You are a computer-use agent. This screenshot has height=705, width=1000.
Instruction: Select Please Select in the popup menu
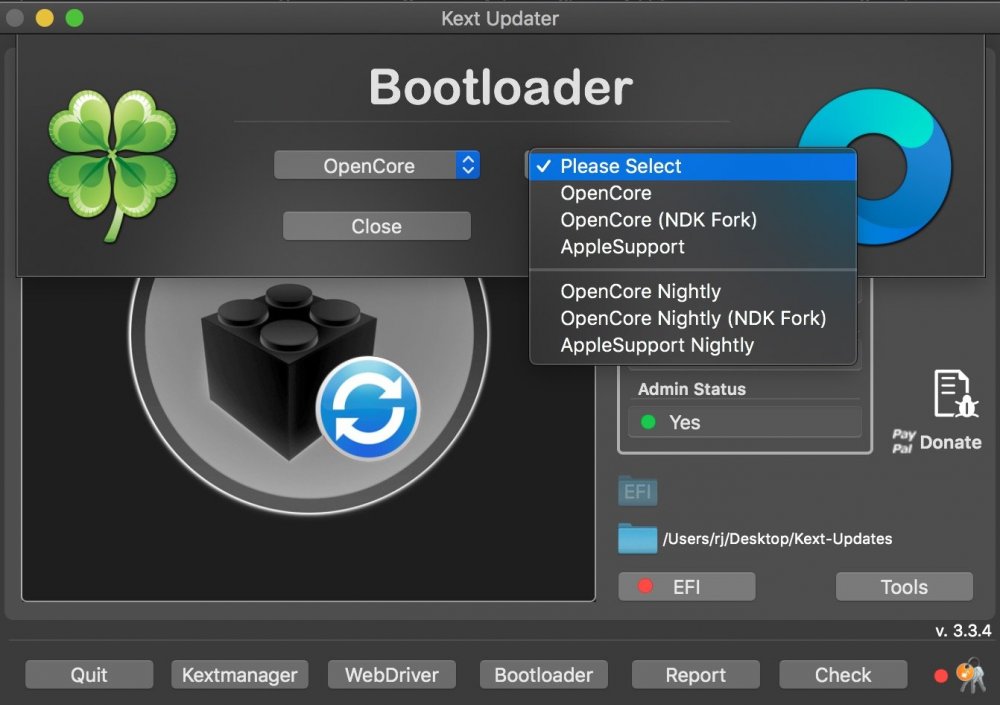tap(693, 166)
